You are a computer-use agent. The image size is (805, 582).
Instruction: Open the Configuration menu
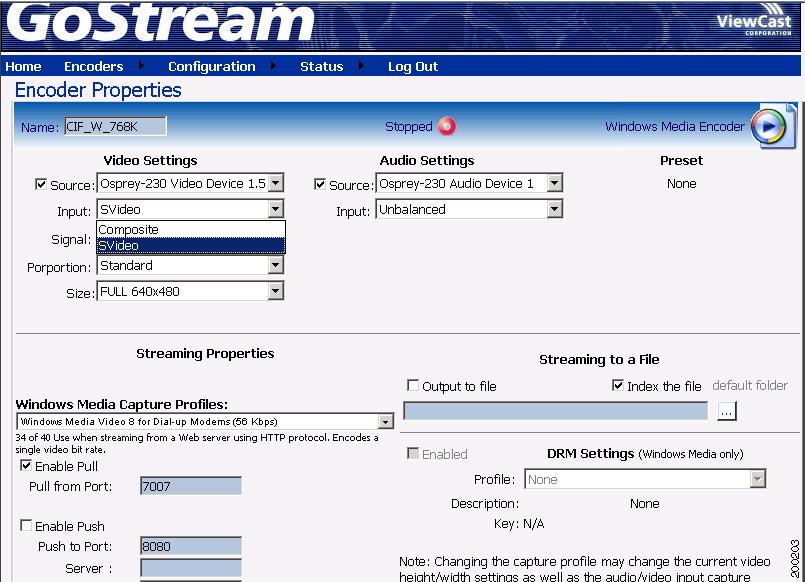coord(212,67)
